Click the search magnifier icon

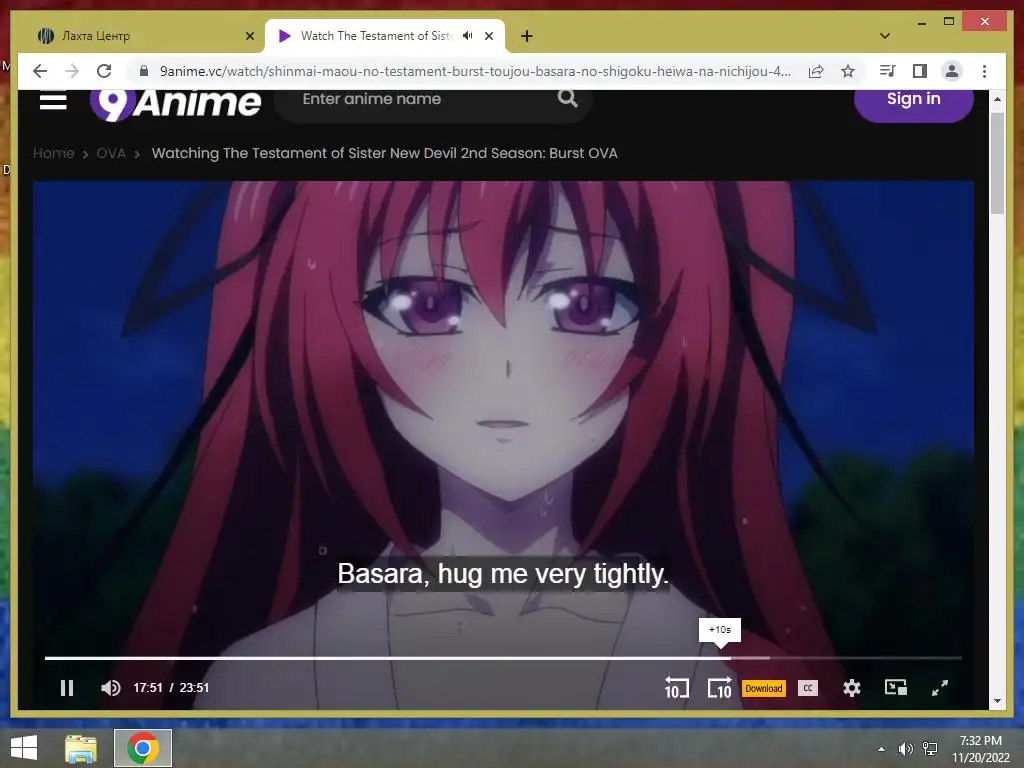(x=568, y=99)
